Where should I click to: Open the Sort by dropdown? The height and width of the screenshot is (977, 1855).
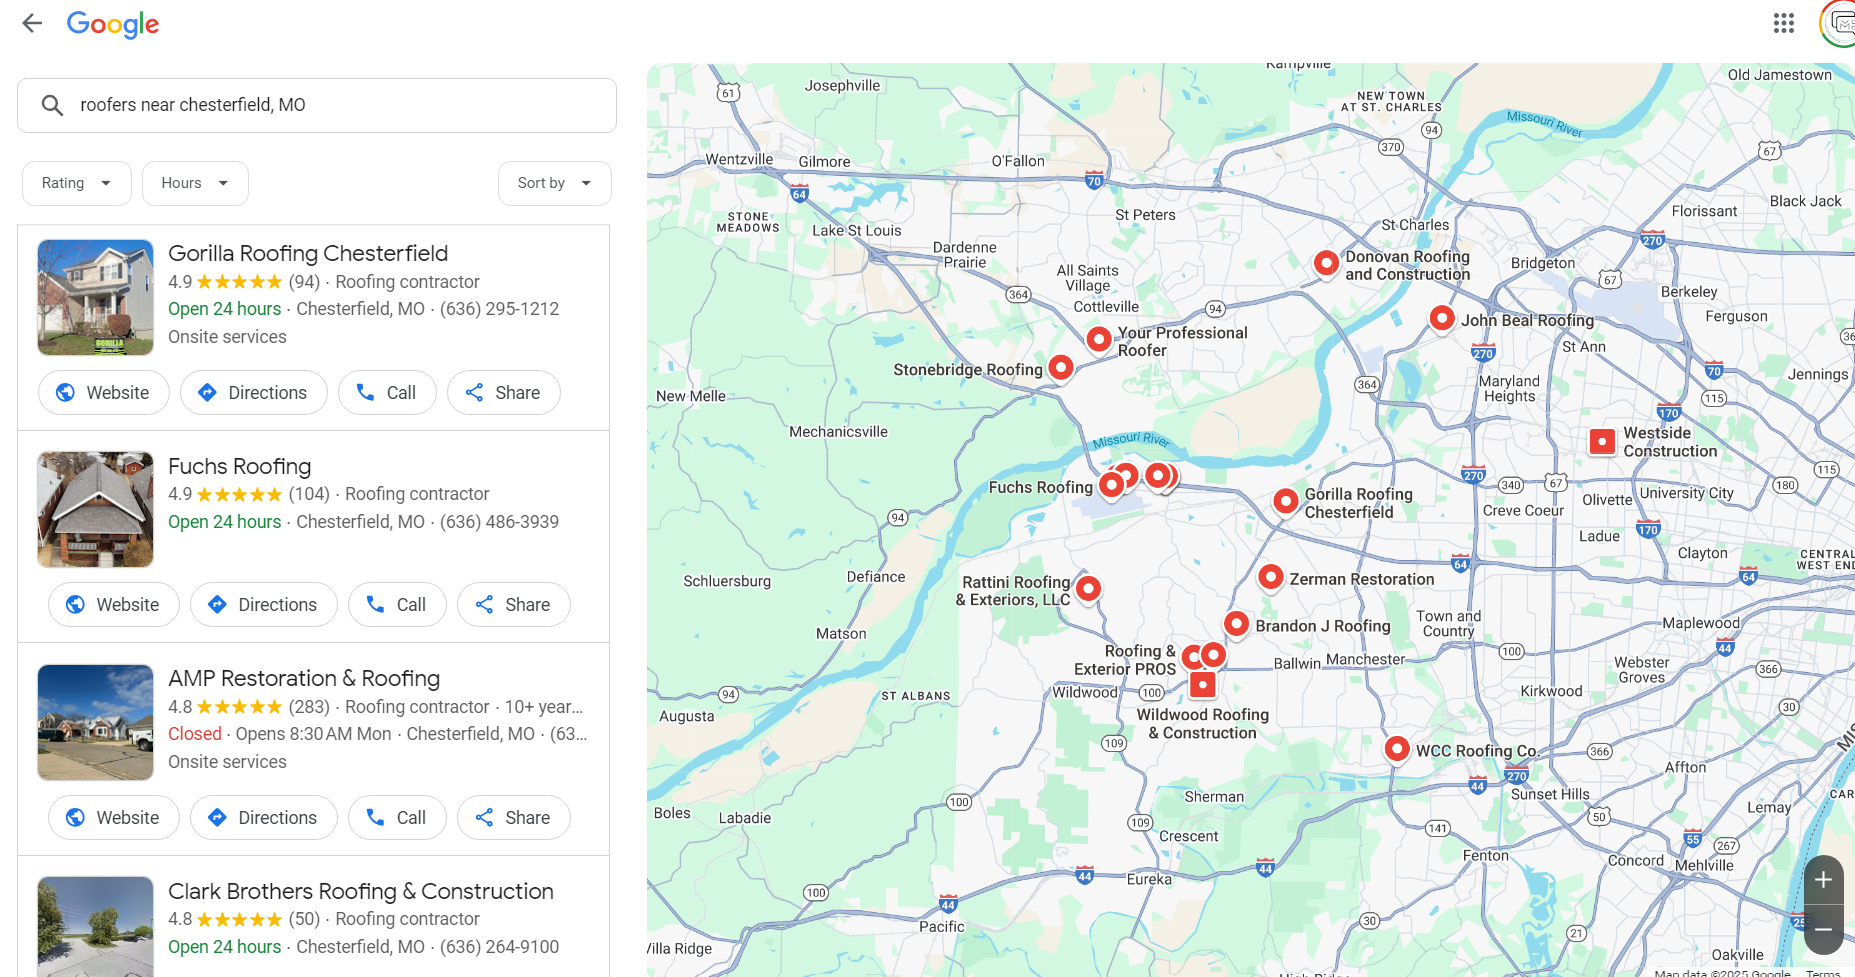[x=555, y=183]
